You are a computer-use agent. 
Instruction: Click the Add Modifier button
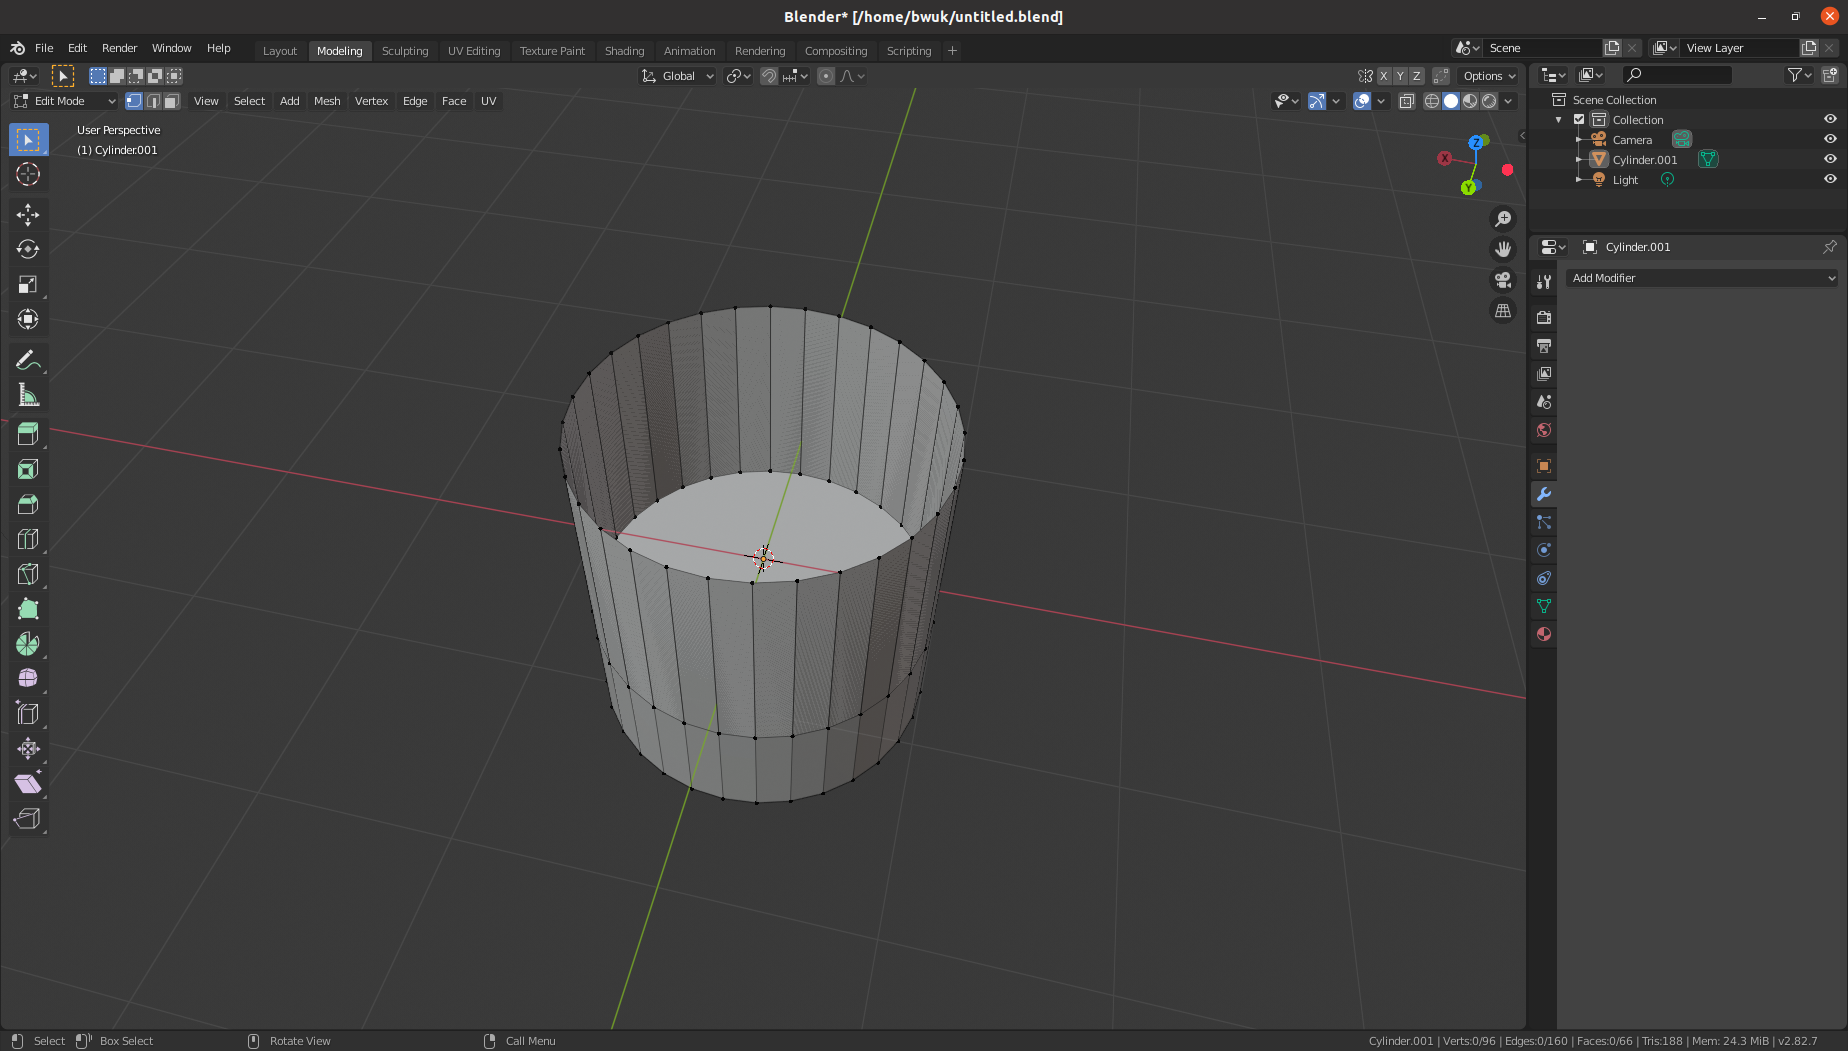(x=1702, y=277)
